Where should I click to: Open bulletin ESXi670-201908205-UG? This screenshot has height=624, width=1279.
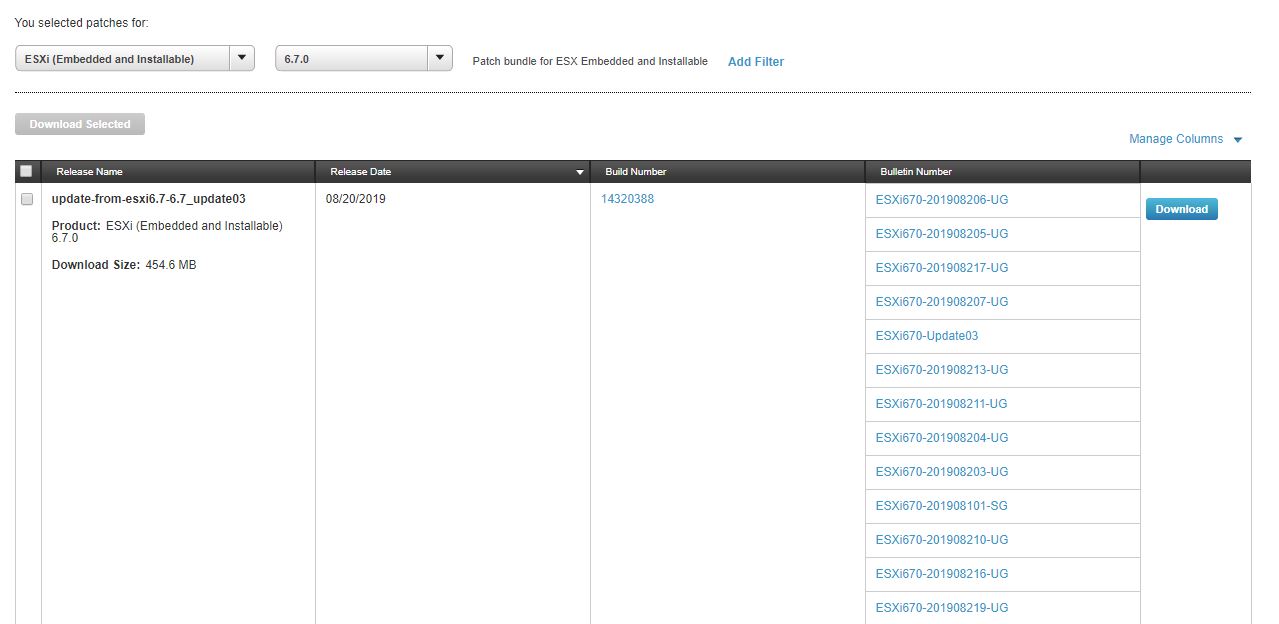[942, 234]
